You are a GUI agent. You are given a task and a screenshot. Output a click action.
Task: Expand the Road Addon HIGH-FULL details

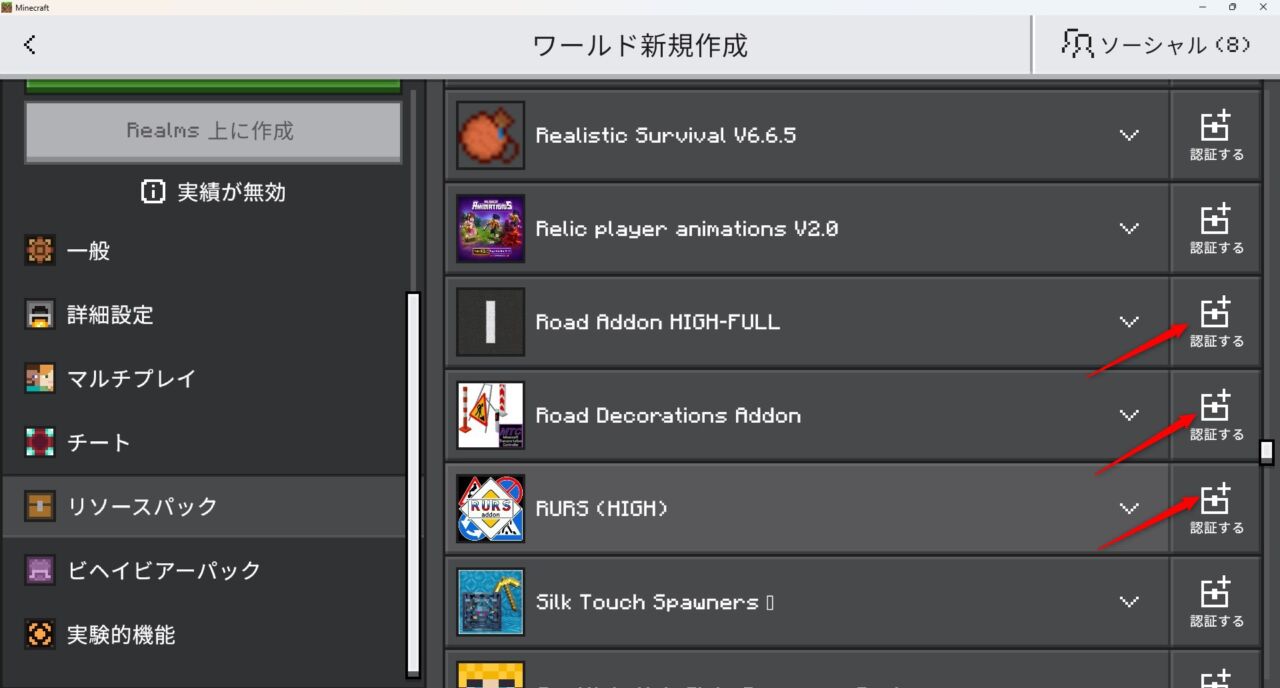(x=1129, y=322)
